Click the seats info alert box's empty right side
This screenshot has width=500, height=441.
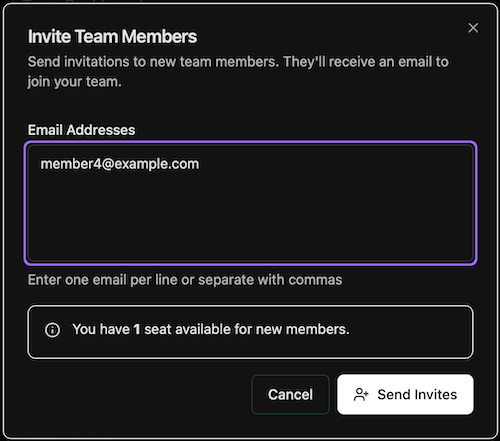click(x=410, y=332)
